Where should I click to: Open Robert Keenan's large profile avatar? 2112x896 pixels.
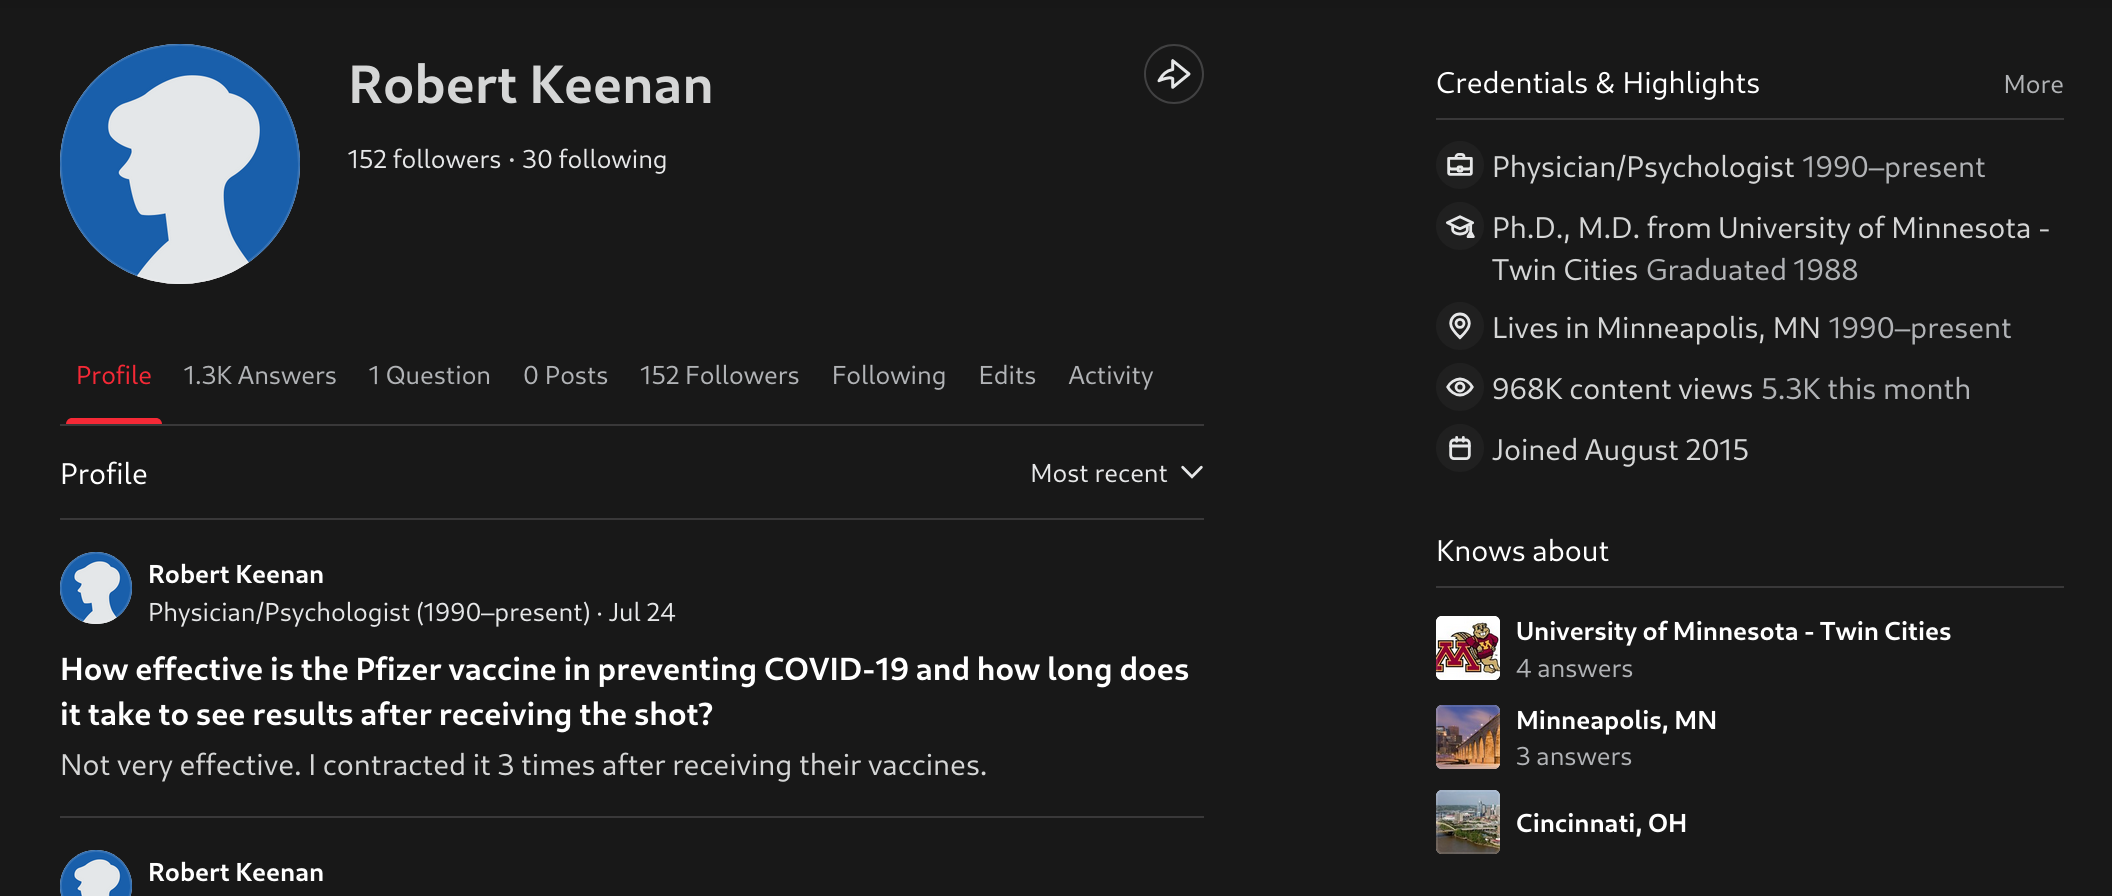pos(180,164)
